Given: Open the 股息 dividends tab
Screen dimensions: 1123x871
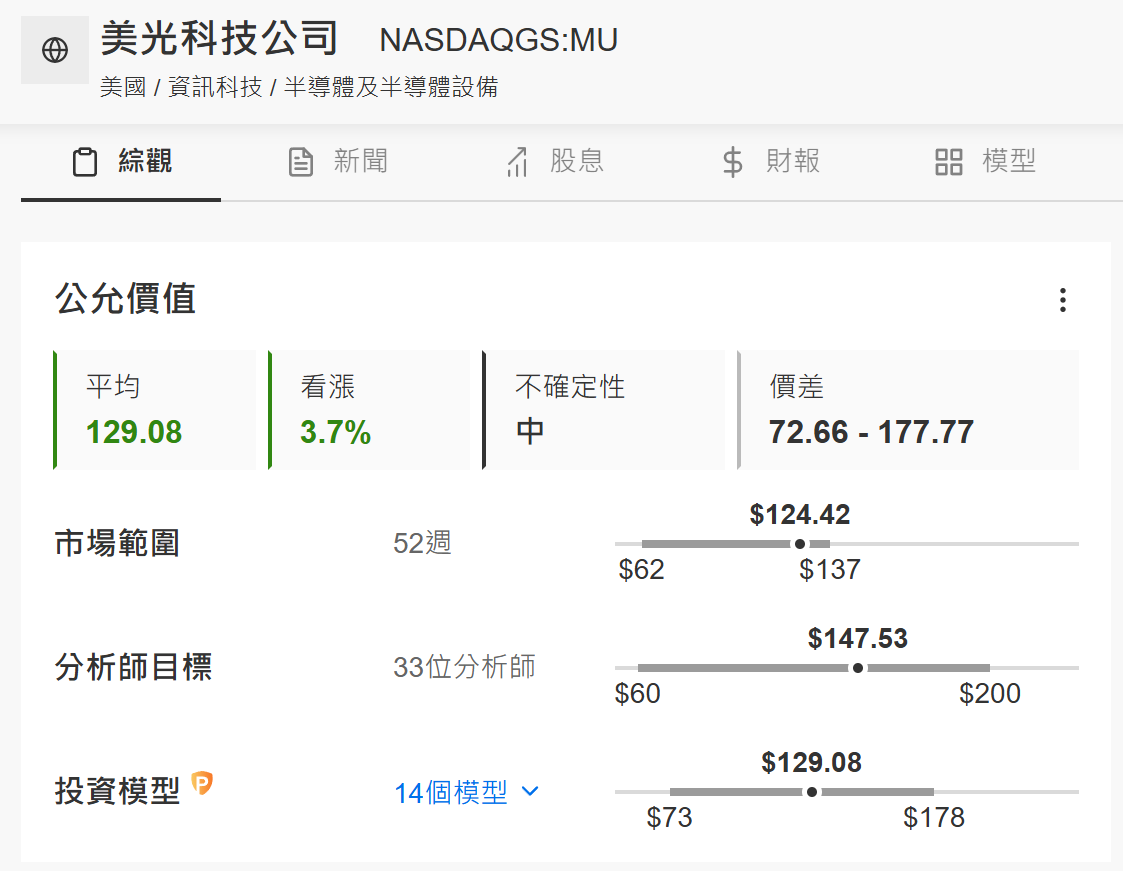Looking at the screenshot, I should [x=554, y=162].
